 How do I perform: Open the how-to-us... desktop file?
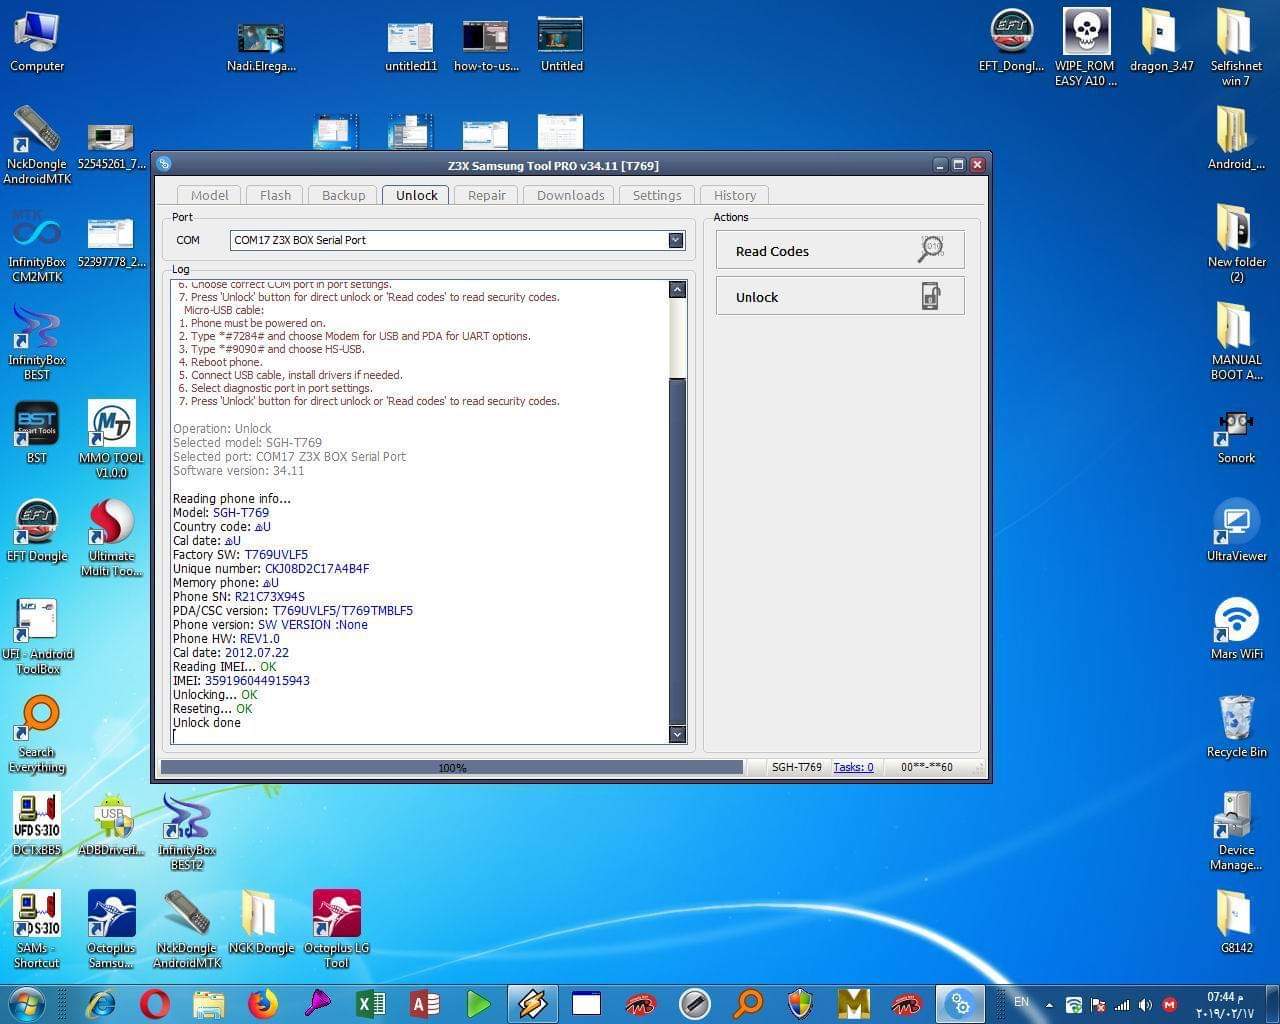click(x=486, y=44)
